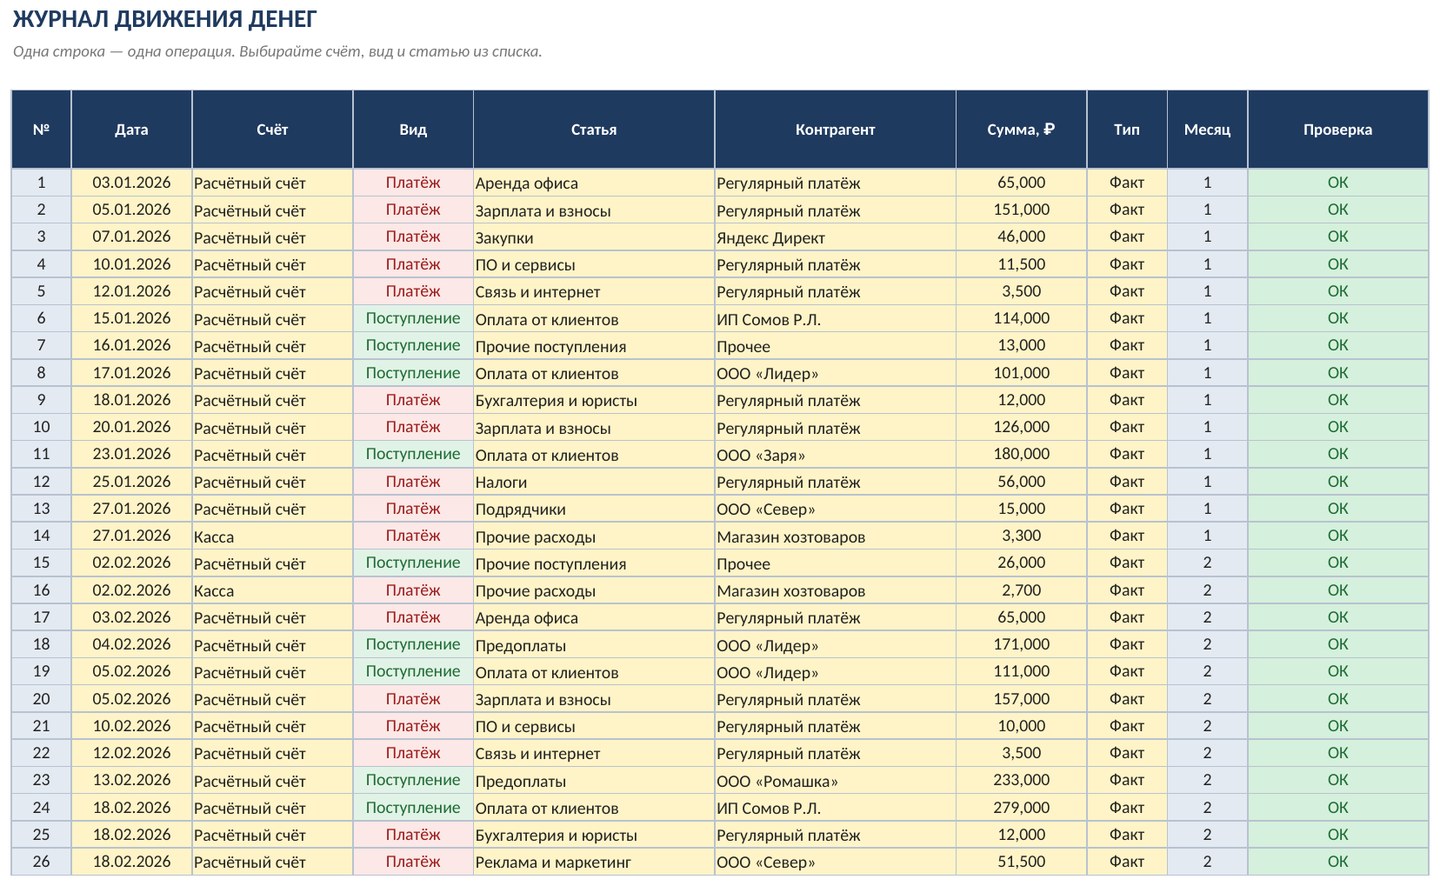
Task: Click the amount 180,000
Action: click(x=1021, y=454)
